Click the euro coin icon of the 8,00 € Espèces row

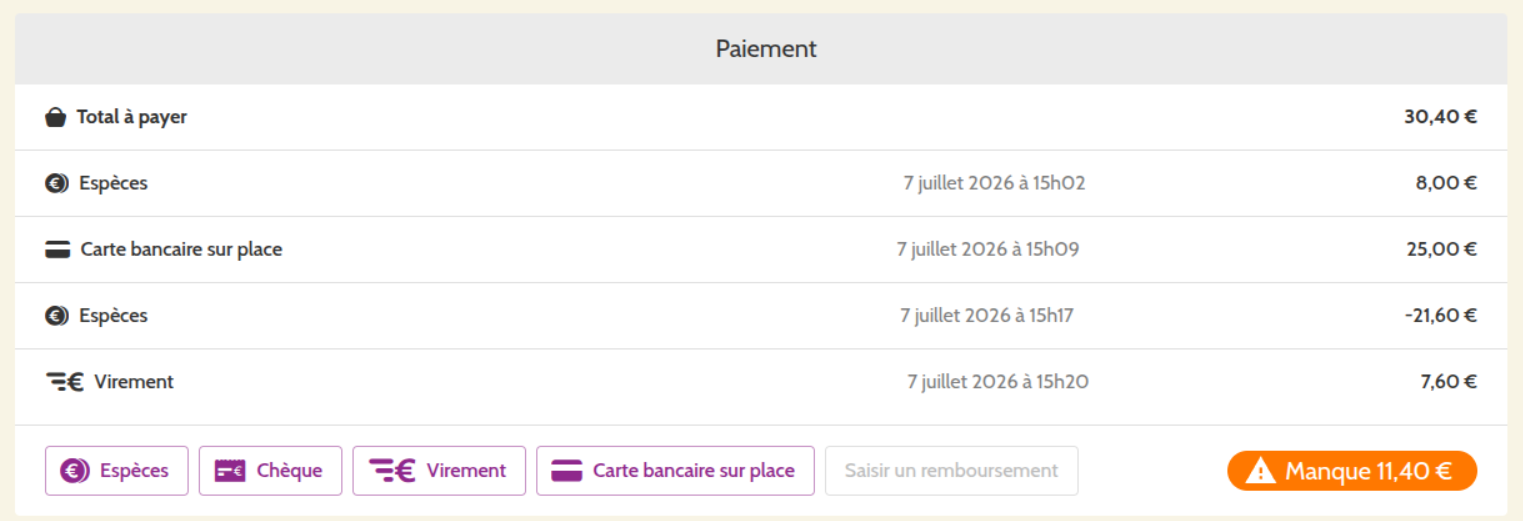click(x=57, y=184)
